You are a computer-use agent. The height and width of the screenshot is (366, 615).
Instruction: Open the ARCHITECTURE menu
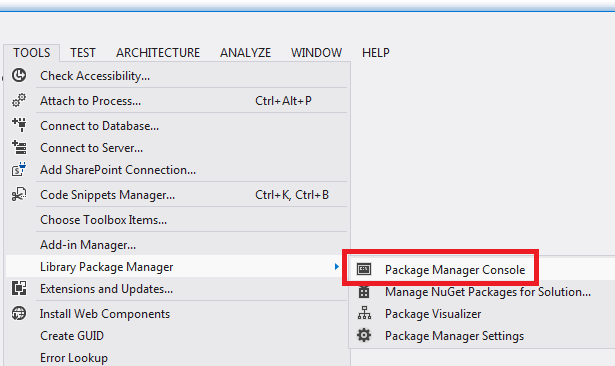[x=158, y=53]
